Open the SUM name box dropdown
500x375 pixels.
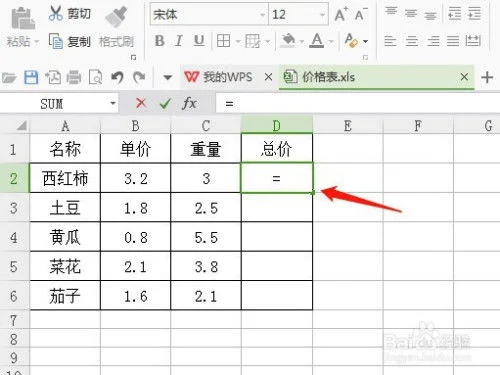pyautogui.click(x=113, y=103)
